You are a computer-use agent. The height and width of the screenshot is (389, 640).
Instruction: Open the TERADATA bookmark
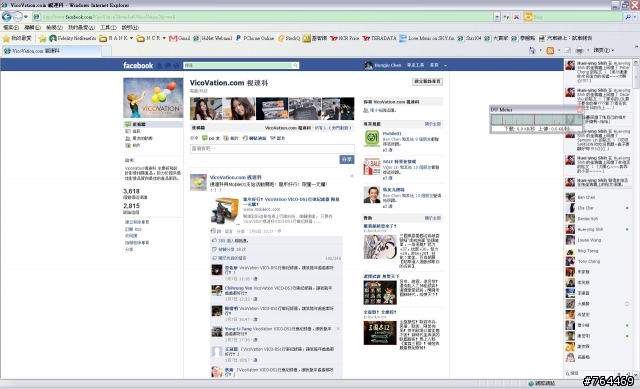pos(379,38)
